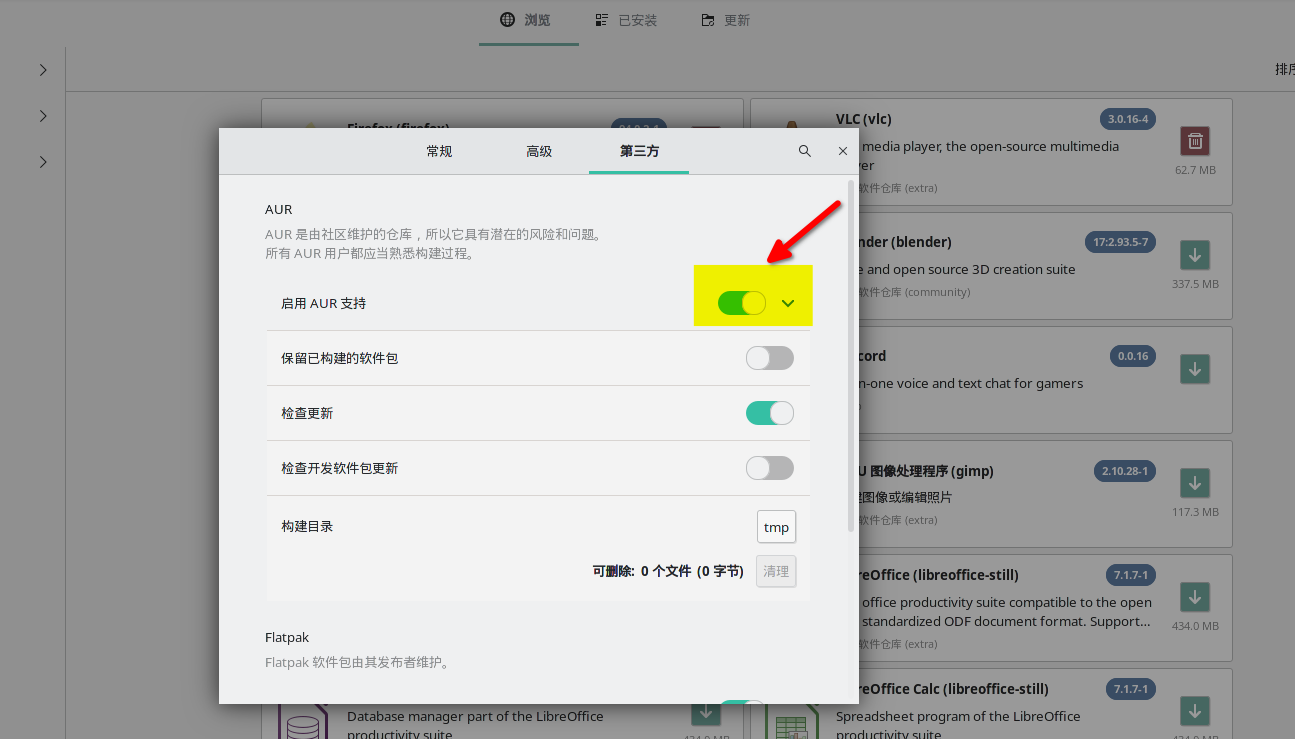
Task: Click the Database manager package description
Action: pos(475,725)
